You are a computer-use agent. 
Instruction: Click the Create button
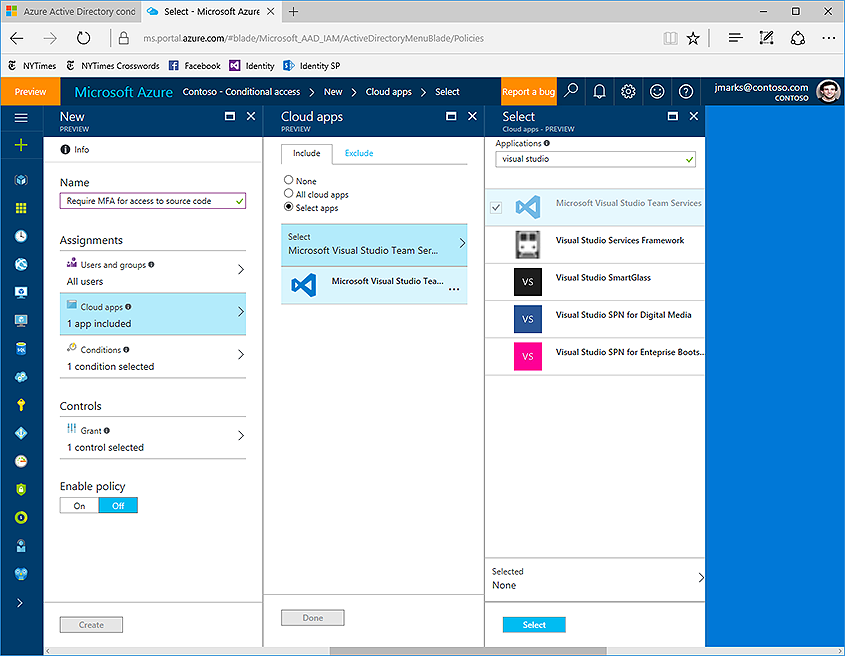[x=91, y=625]
